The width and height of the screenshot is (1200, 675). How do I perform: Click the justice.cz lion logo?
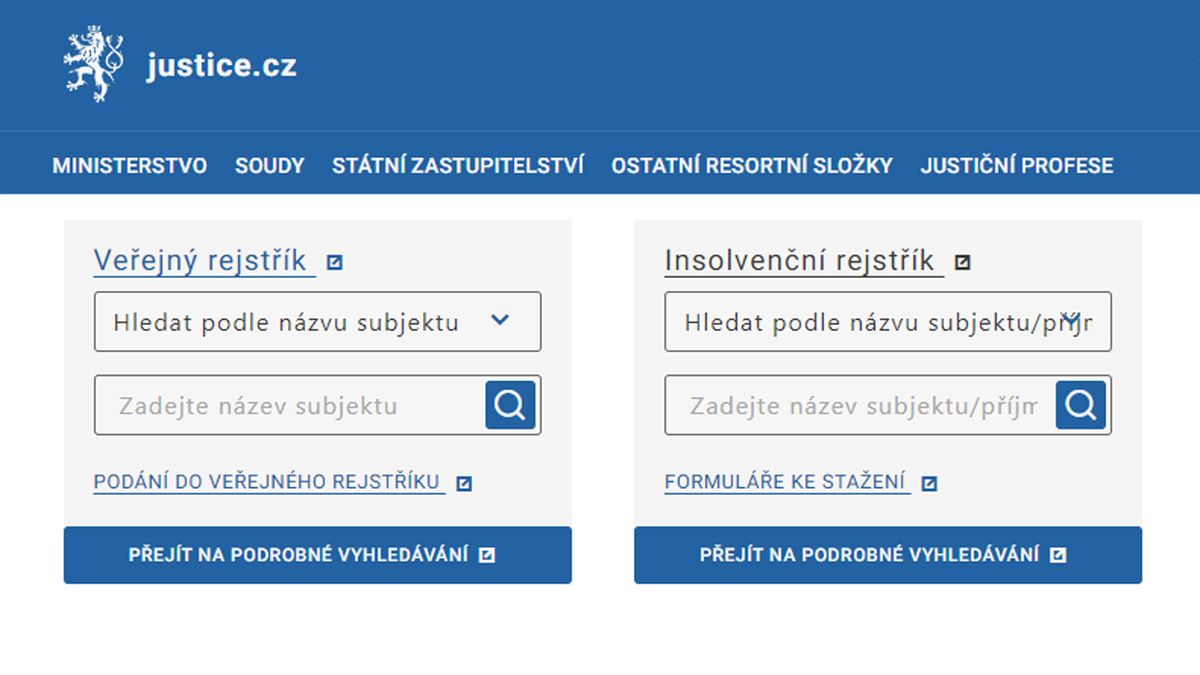point(94,65)
